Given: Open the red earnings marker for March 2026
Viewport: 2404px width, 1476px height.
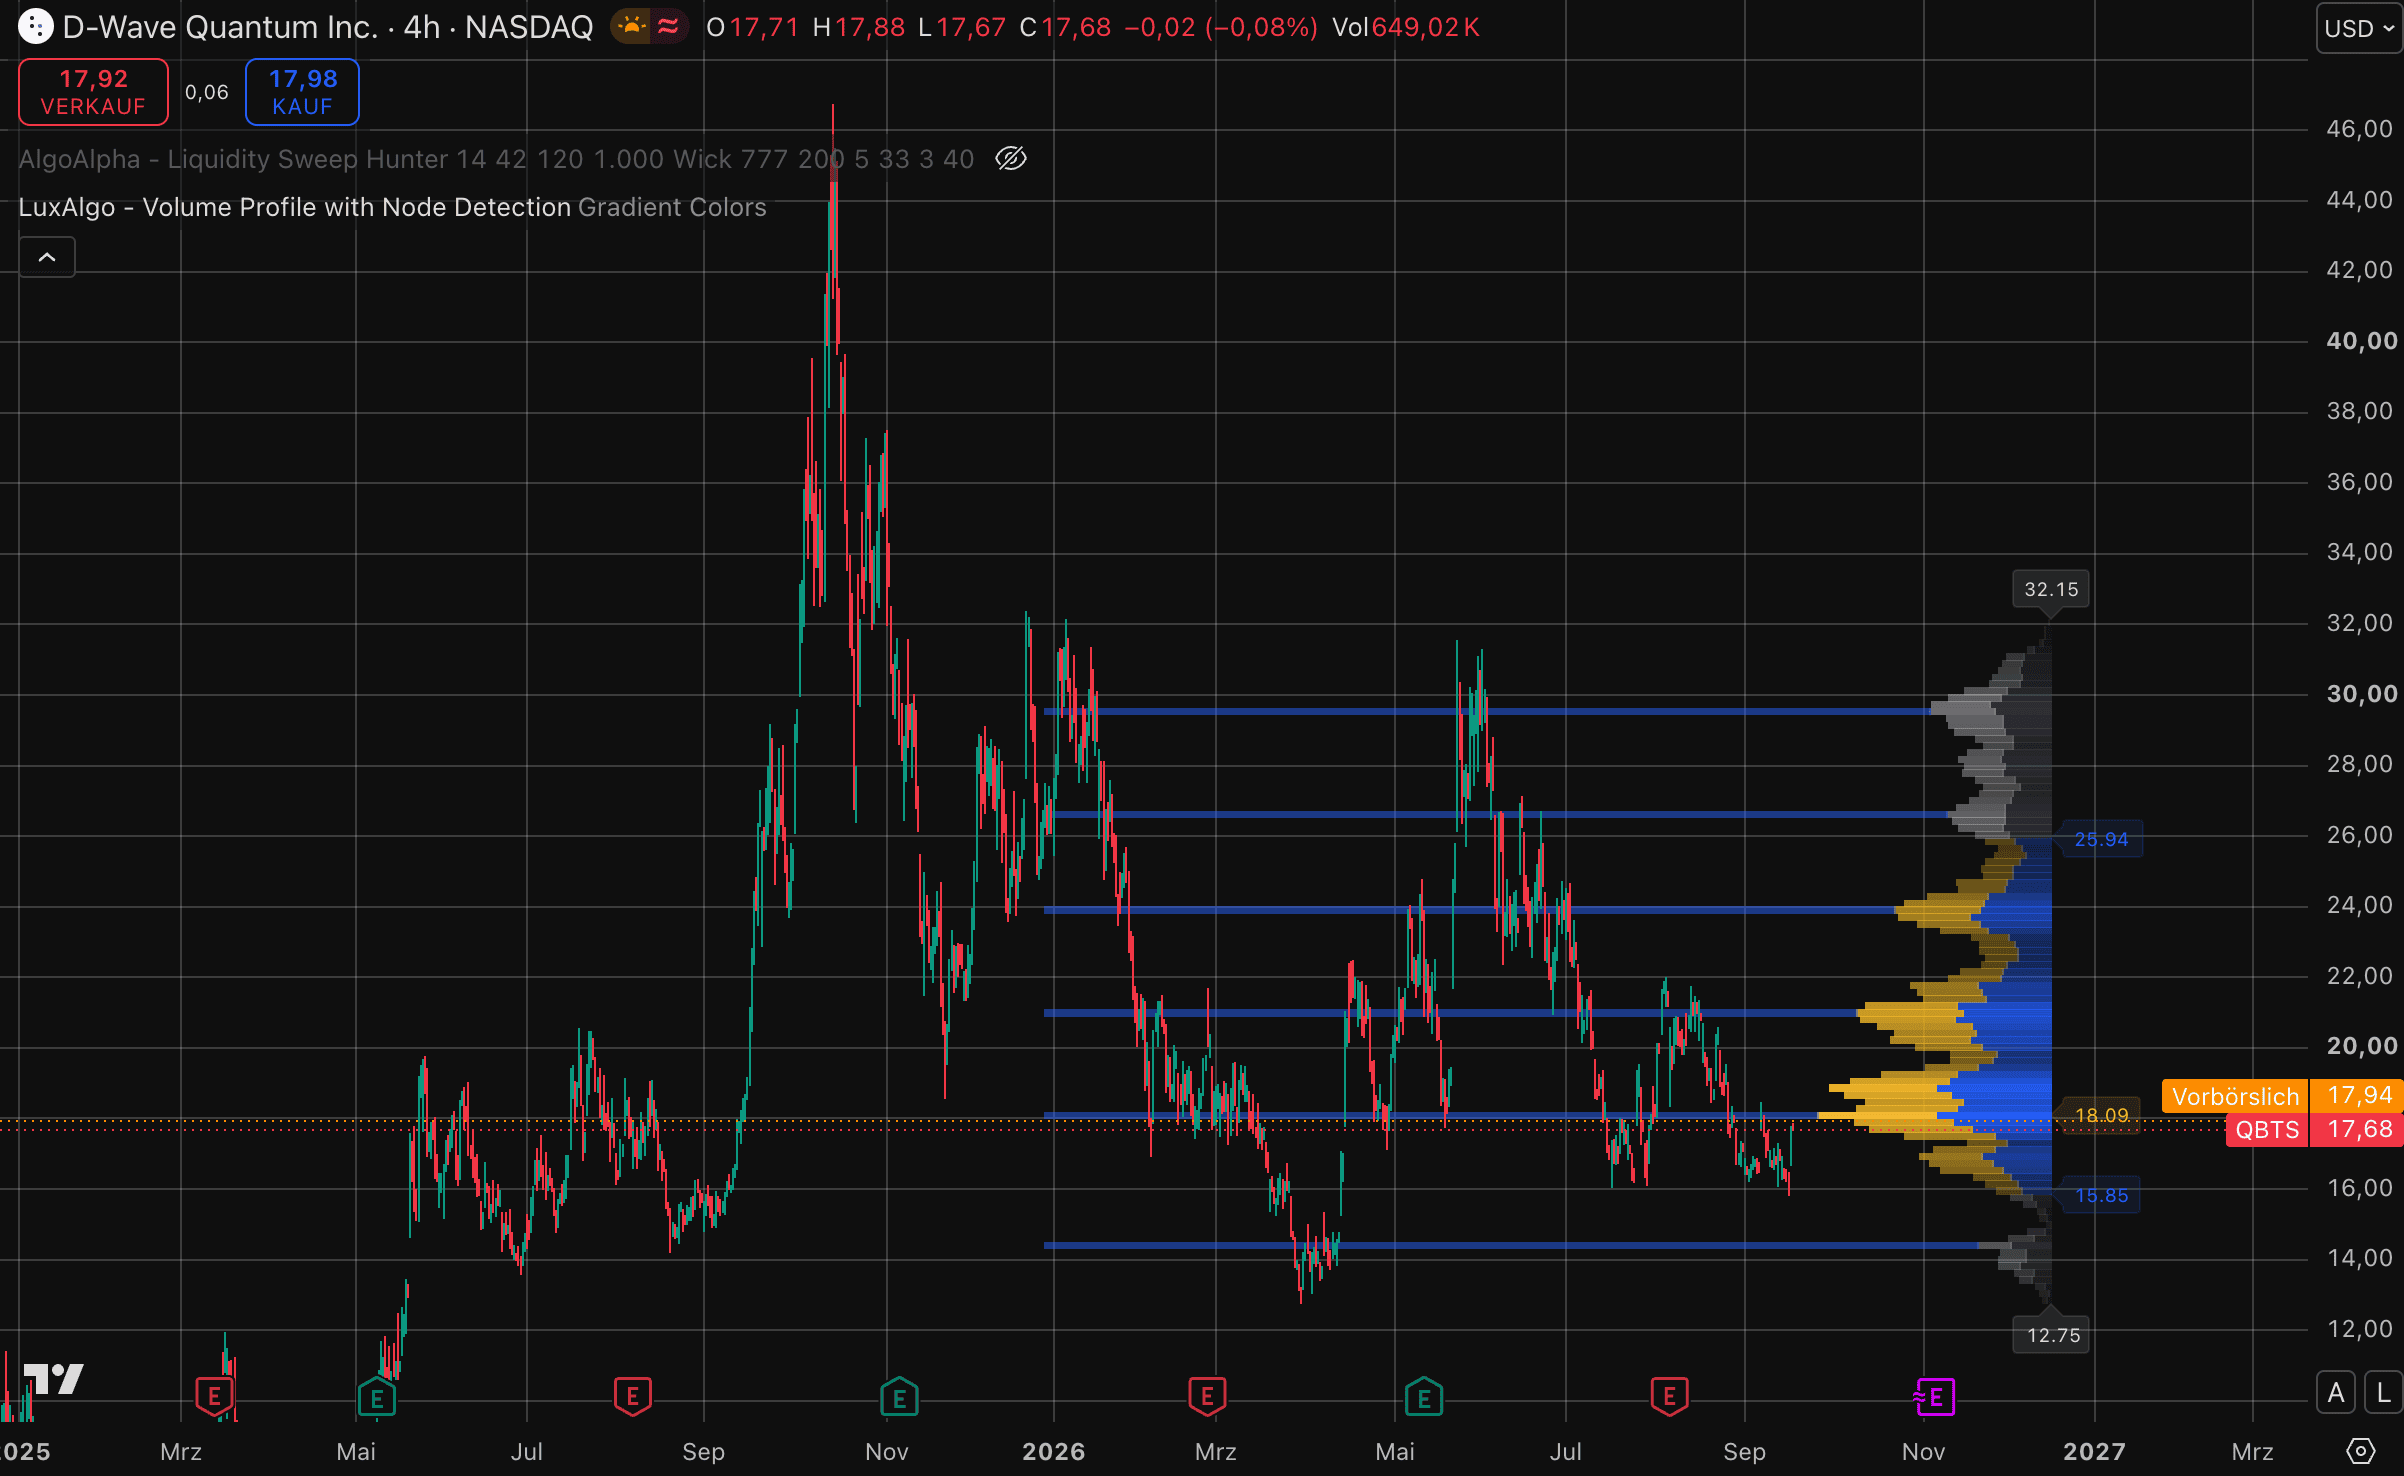Looking at the screenshot, I should tap(1207, 1397).
